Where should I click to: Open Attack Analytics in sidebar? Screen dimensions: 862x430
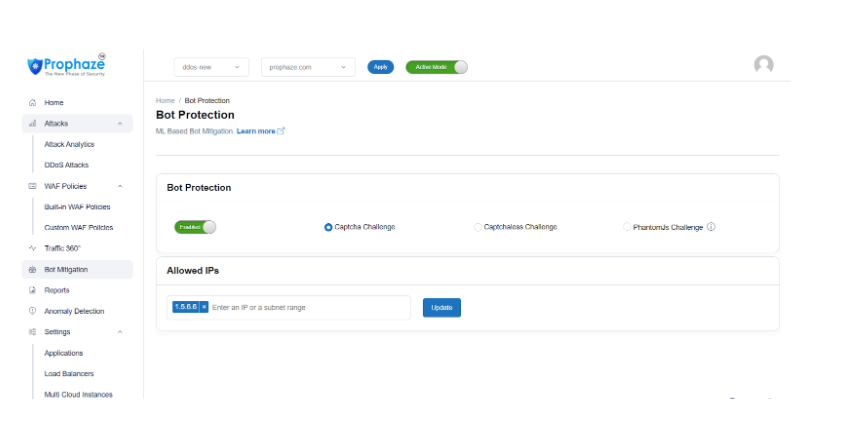tap(69, 144)
